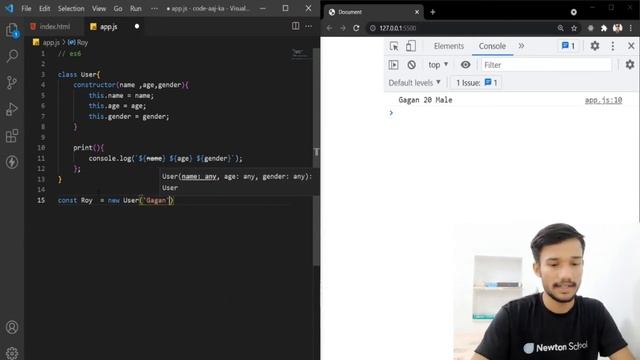Open Chrome zoom magnifier icon
640x360 pixels.
560,28
